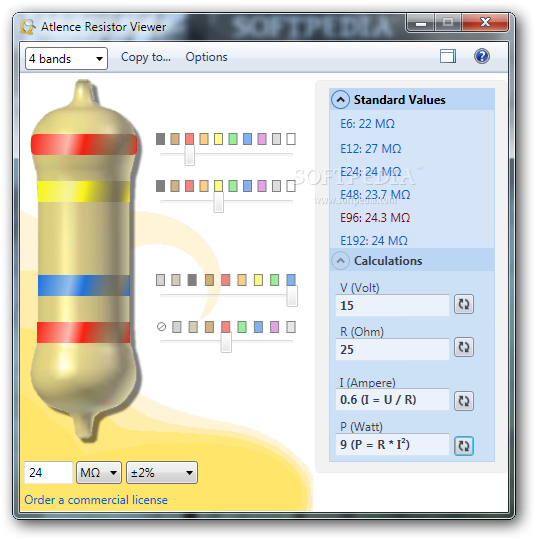Pick red swatch in multiplier row
The width and height of the screenshot is (536, 540).
[x=226, y=280]
